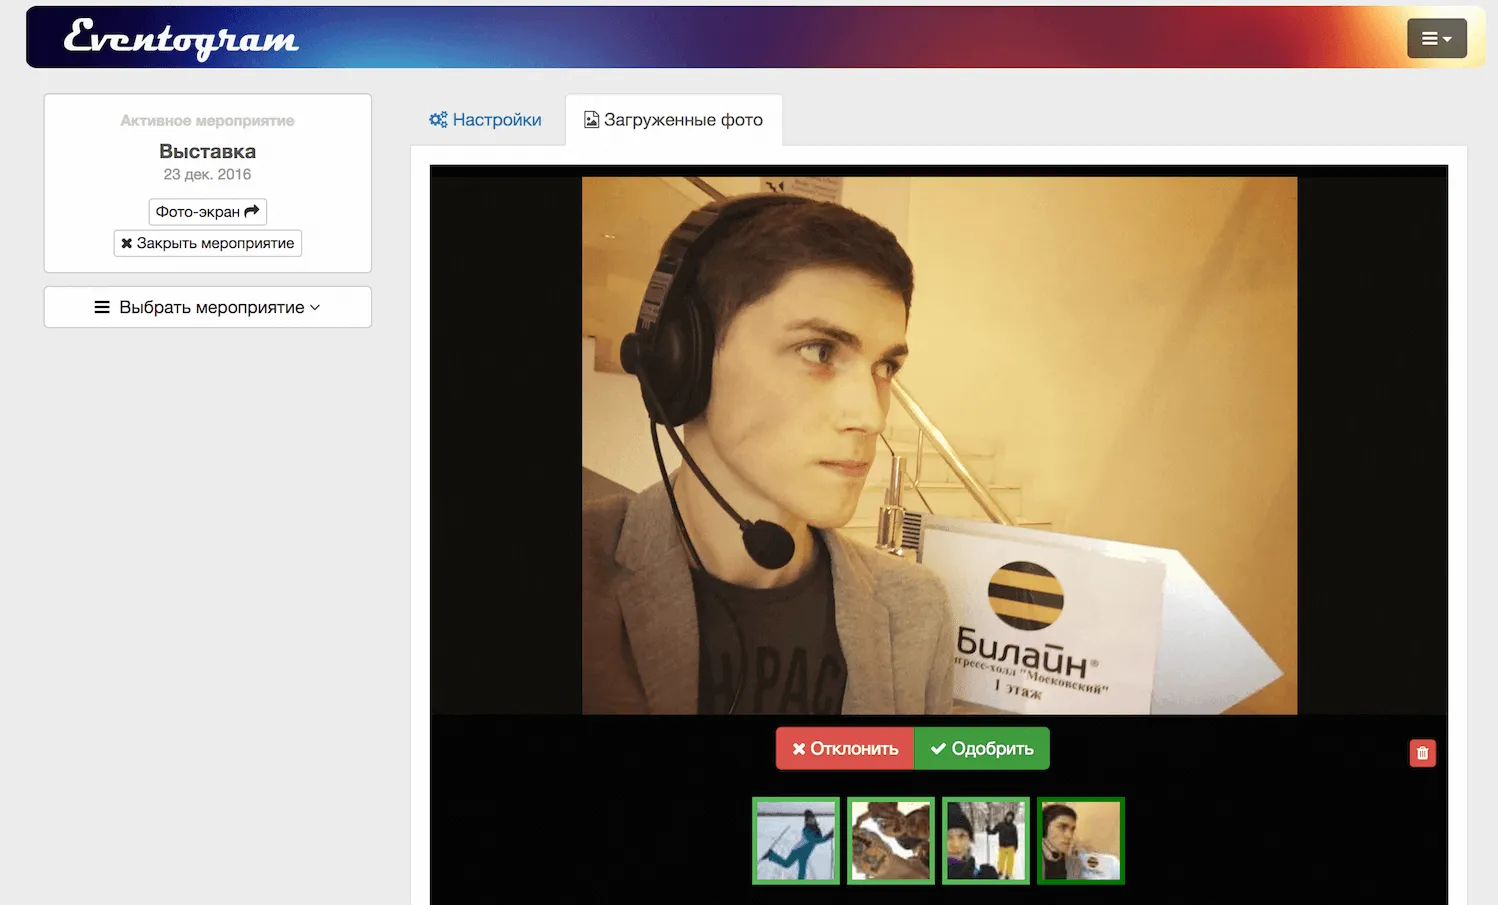Expand the Выбрать мероприятие chevron arrow
The width and height of the screenshot is (1498, 905).
pos(315,307)
